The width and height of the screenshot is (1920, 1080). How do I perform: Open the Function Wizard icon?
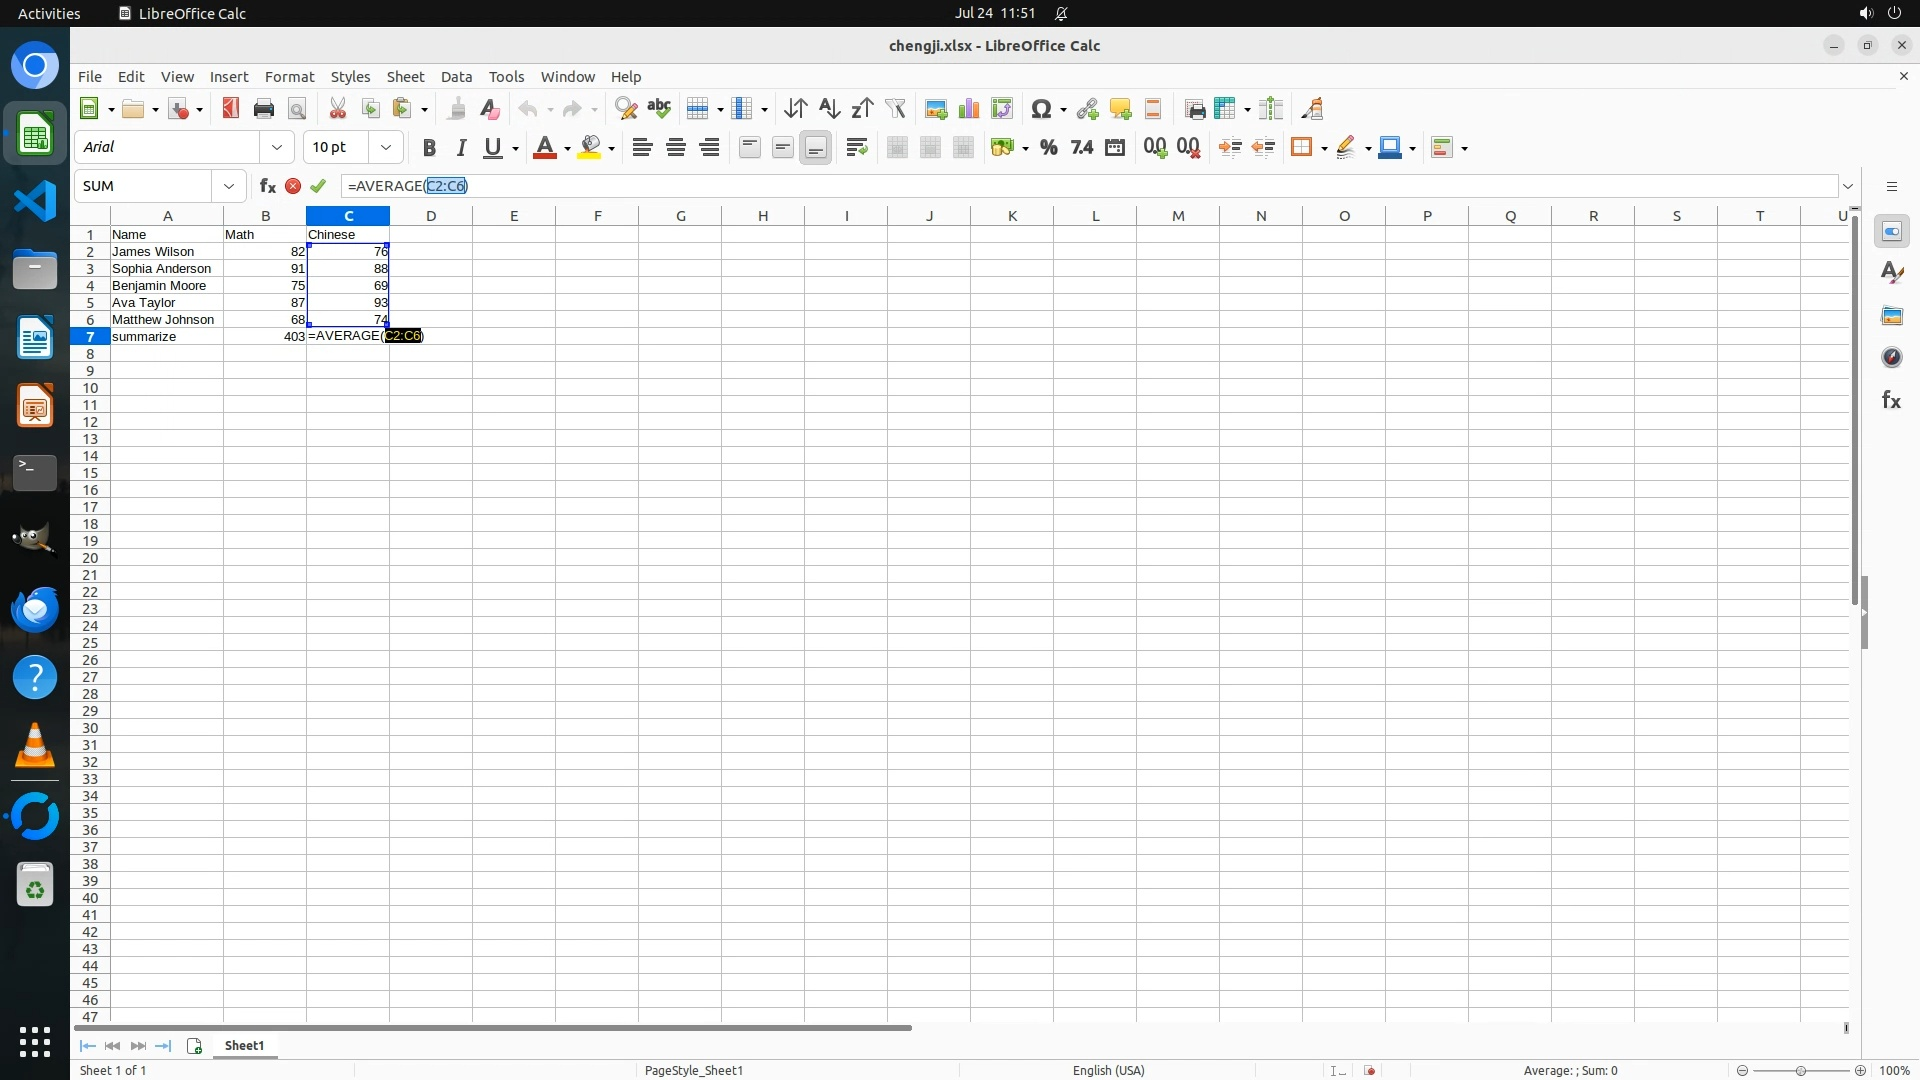click(267, 186)
